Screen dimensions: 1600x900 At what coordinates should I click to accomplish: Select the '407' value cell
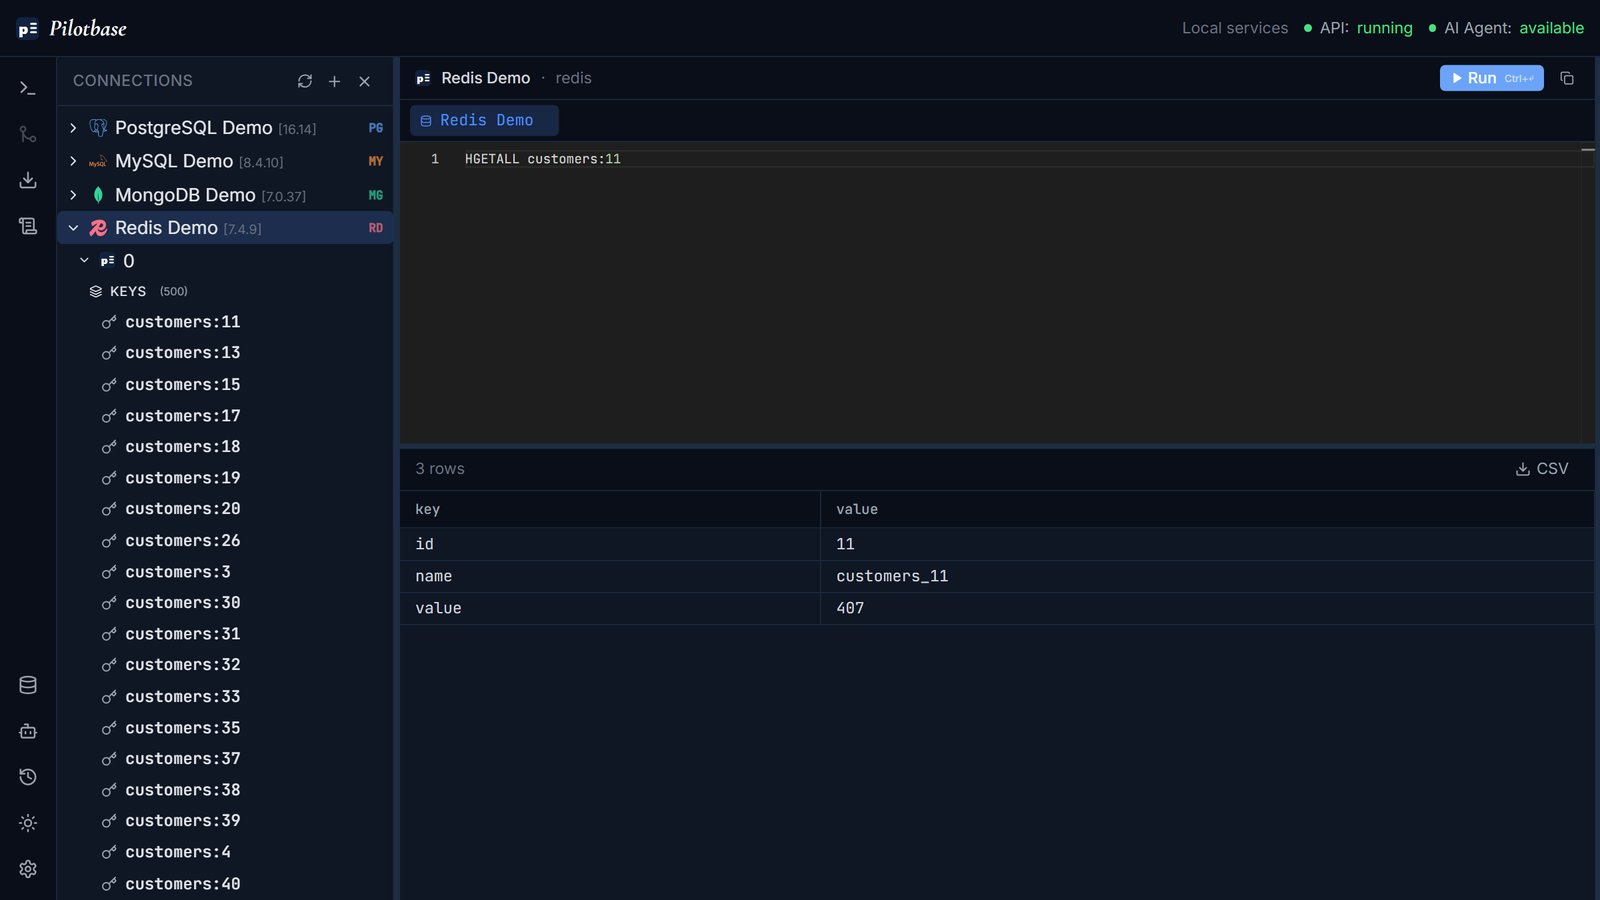[1207, 608]
